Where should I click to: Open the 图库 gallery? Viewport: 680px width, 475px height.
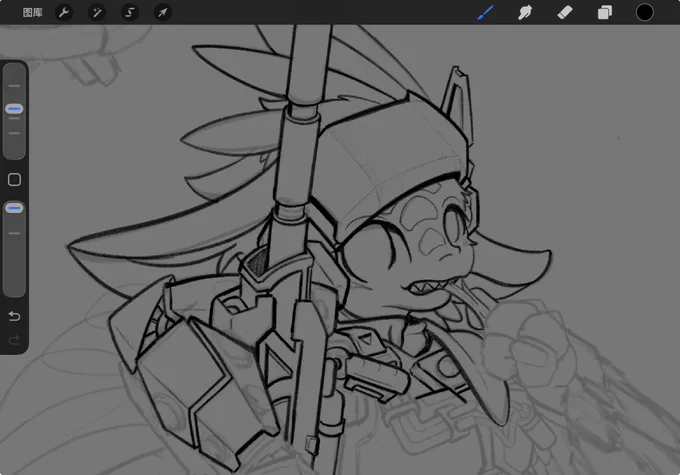click(33, 13)
